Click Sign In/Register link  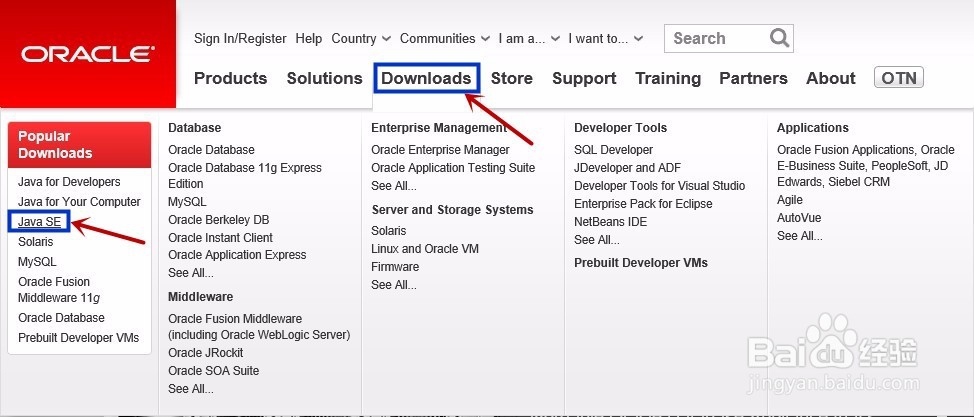coord(240,39)
